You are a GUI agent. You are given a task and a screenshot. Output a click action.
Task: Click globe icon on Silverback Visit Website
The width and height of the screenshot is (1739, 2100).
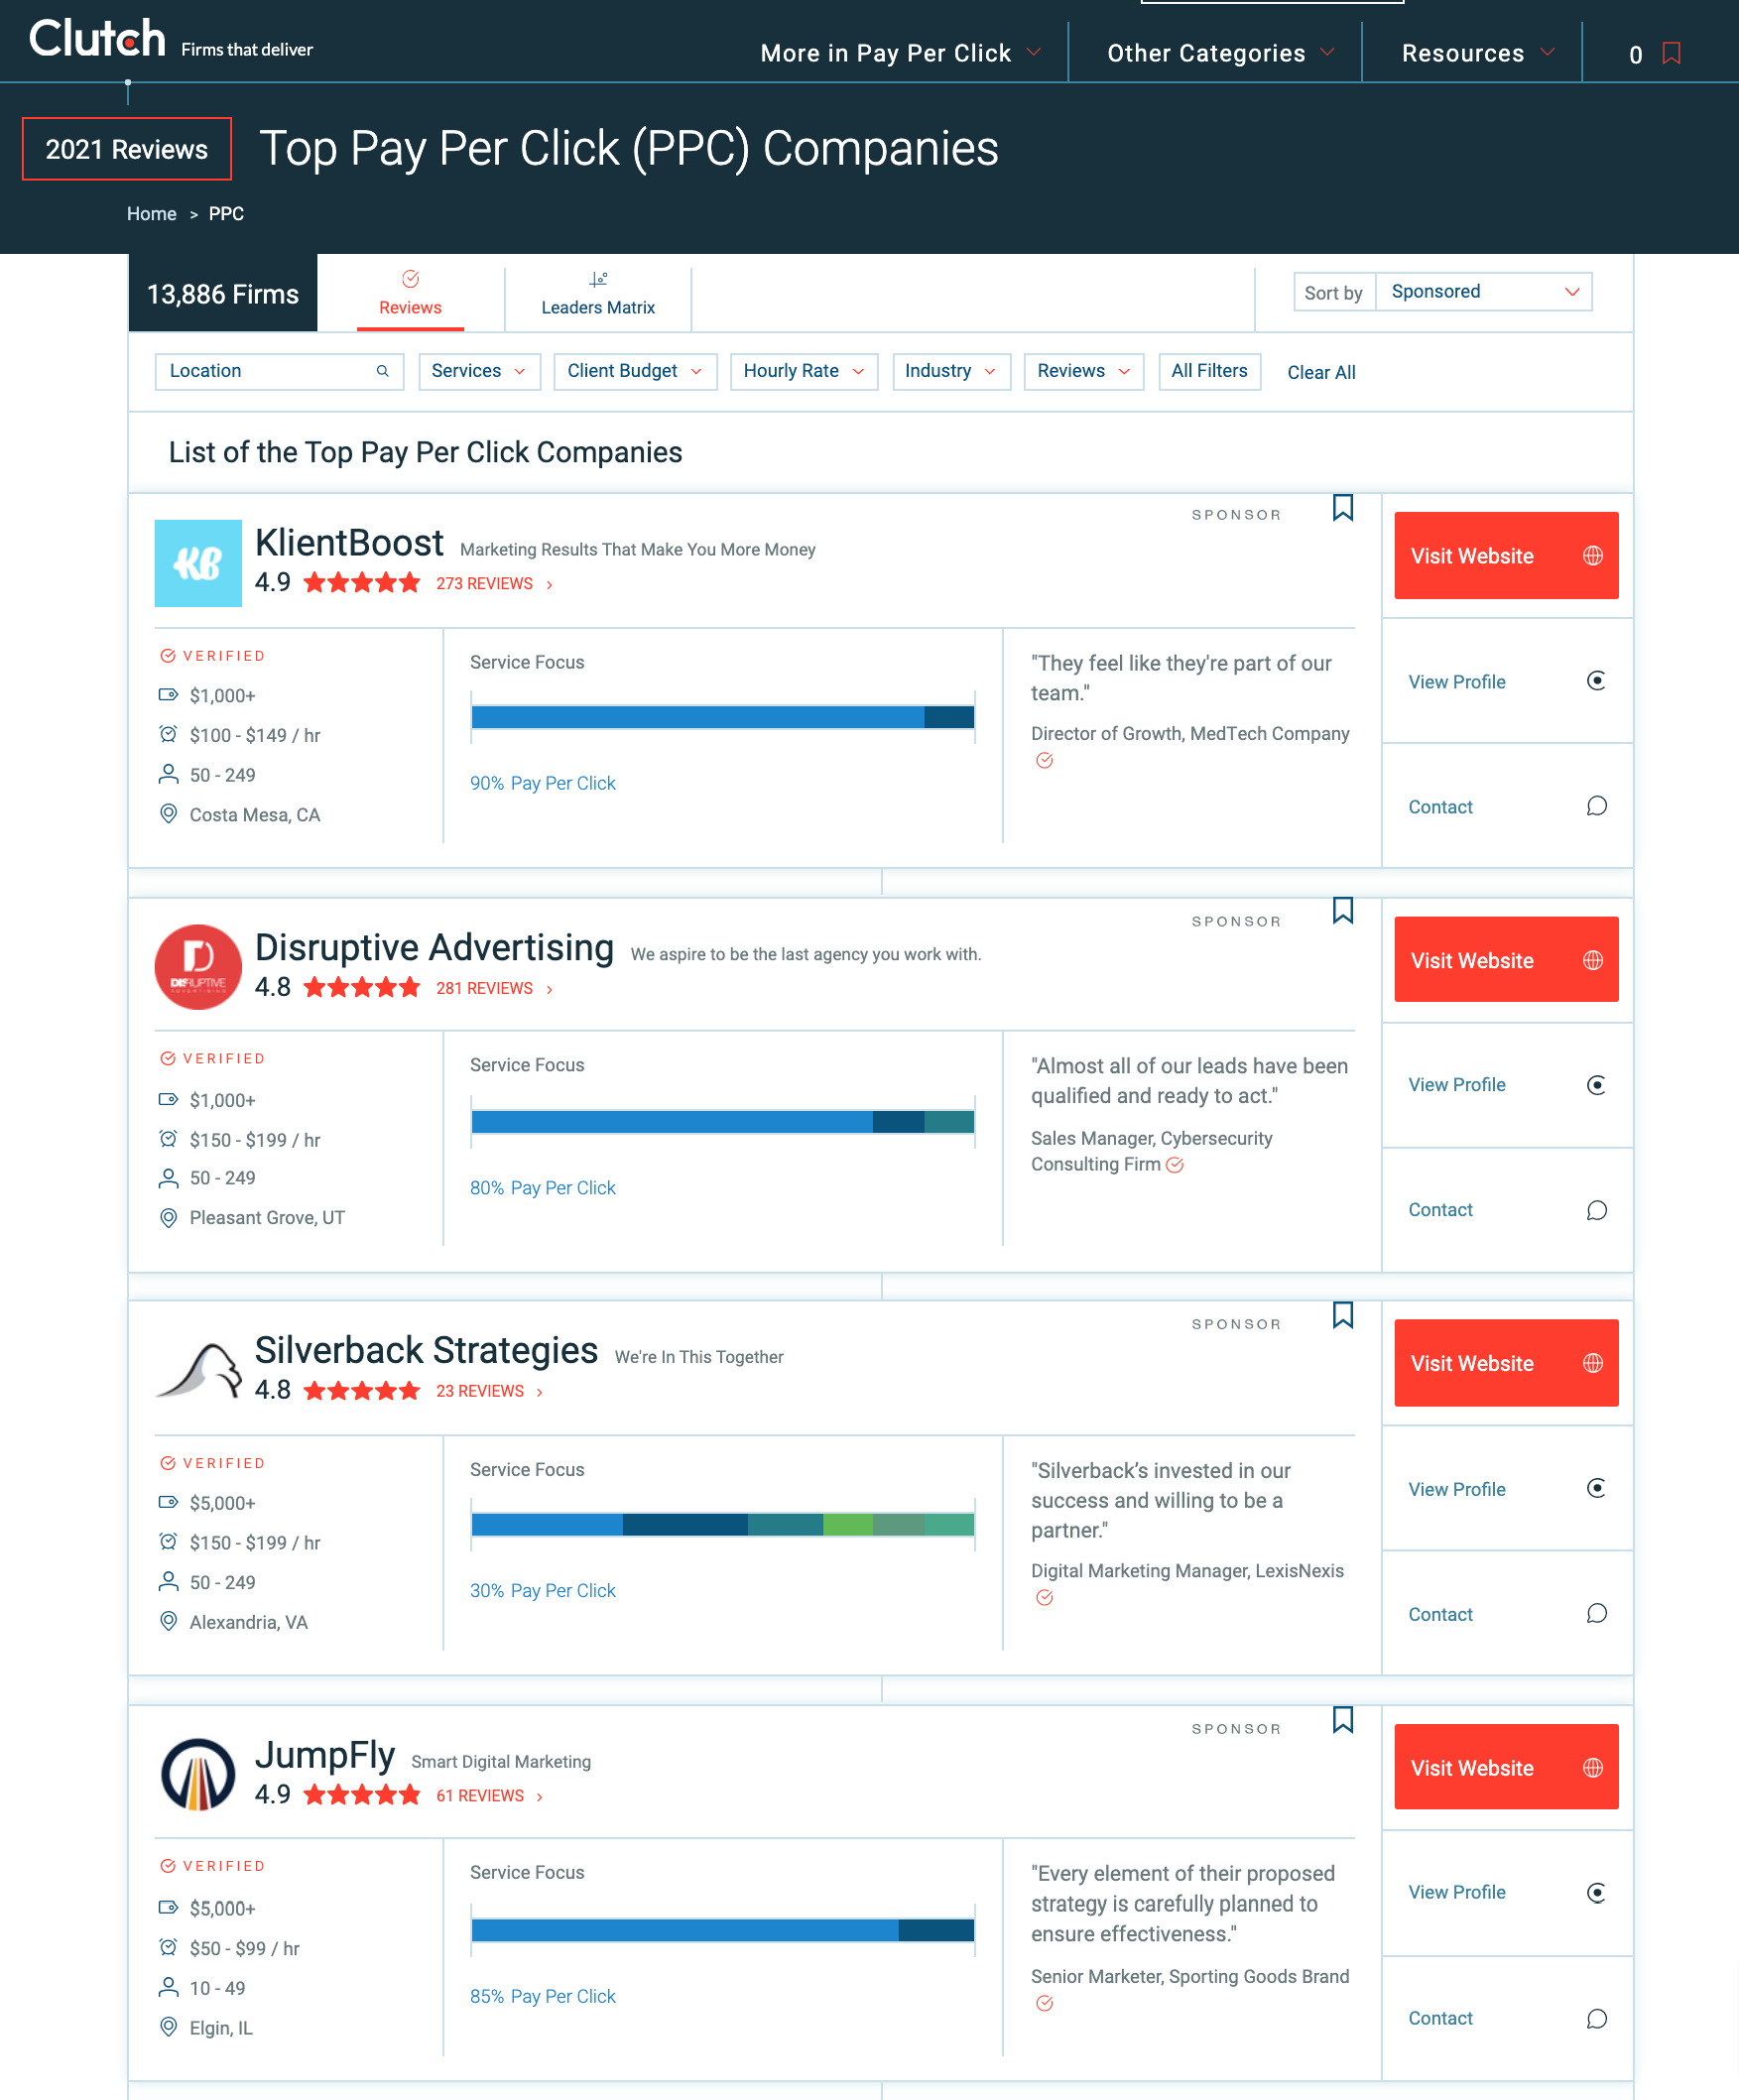point(1593,1363)
